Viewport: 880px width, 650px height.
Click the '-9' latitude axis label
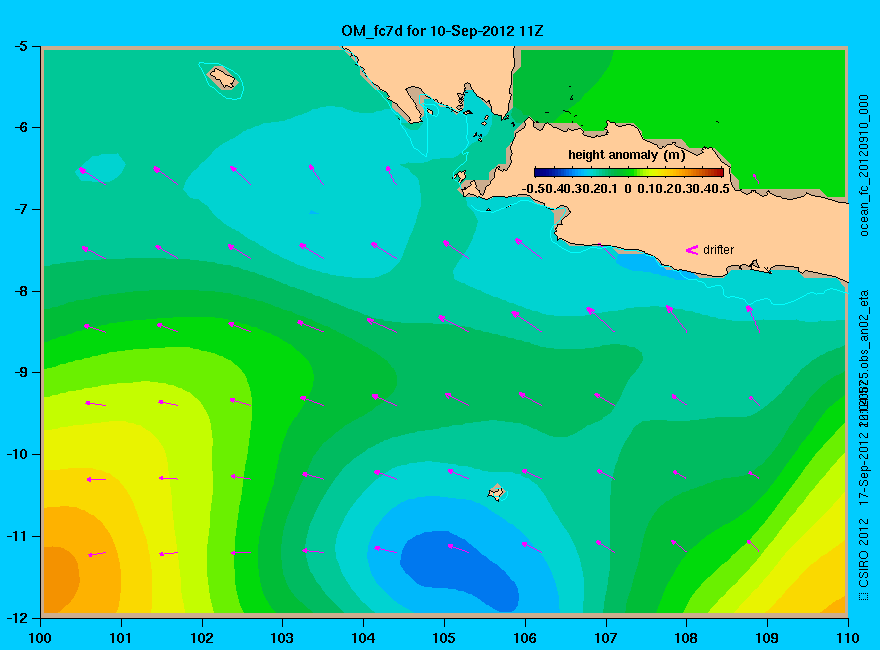coord(20,373)
